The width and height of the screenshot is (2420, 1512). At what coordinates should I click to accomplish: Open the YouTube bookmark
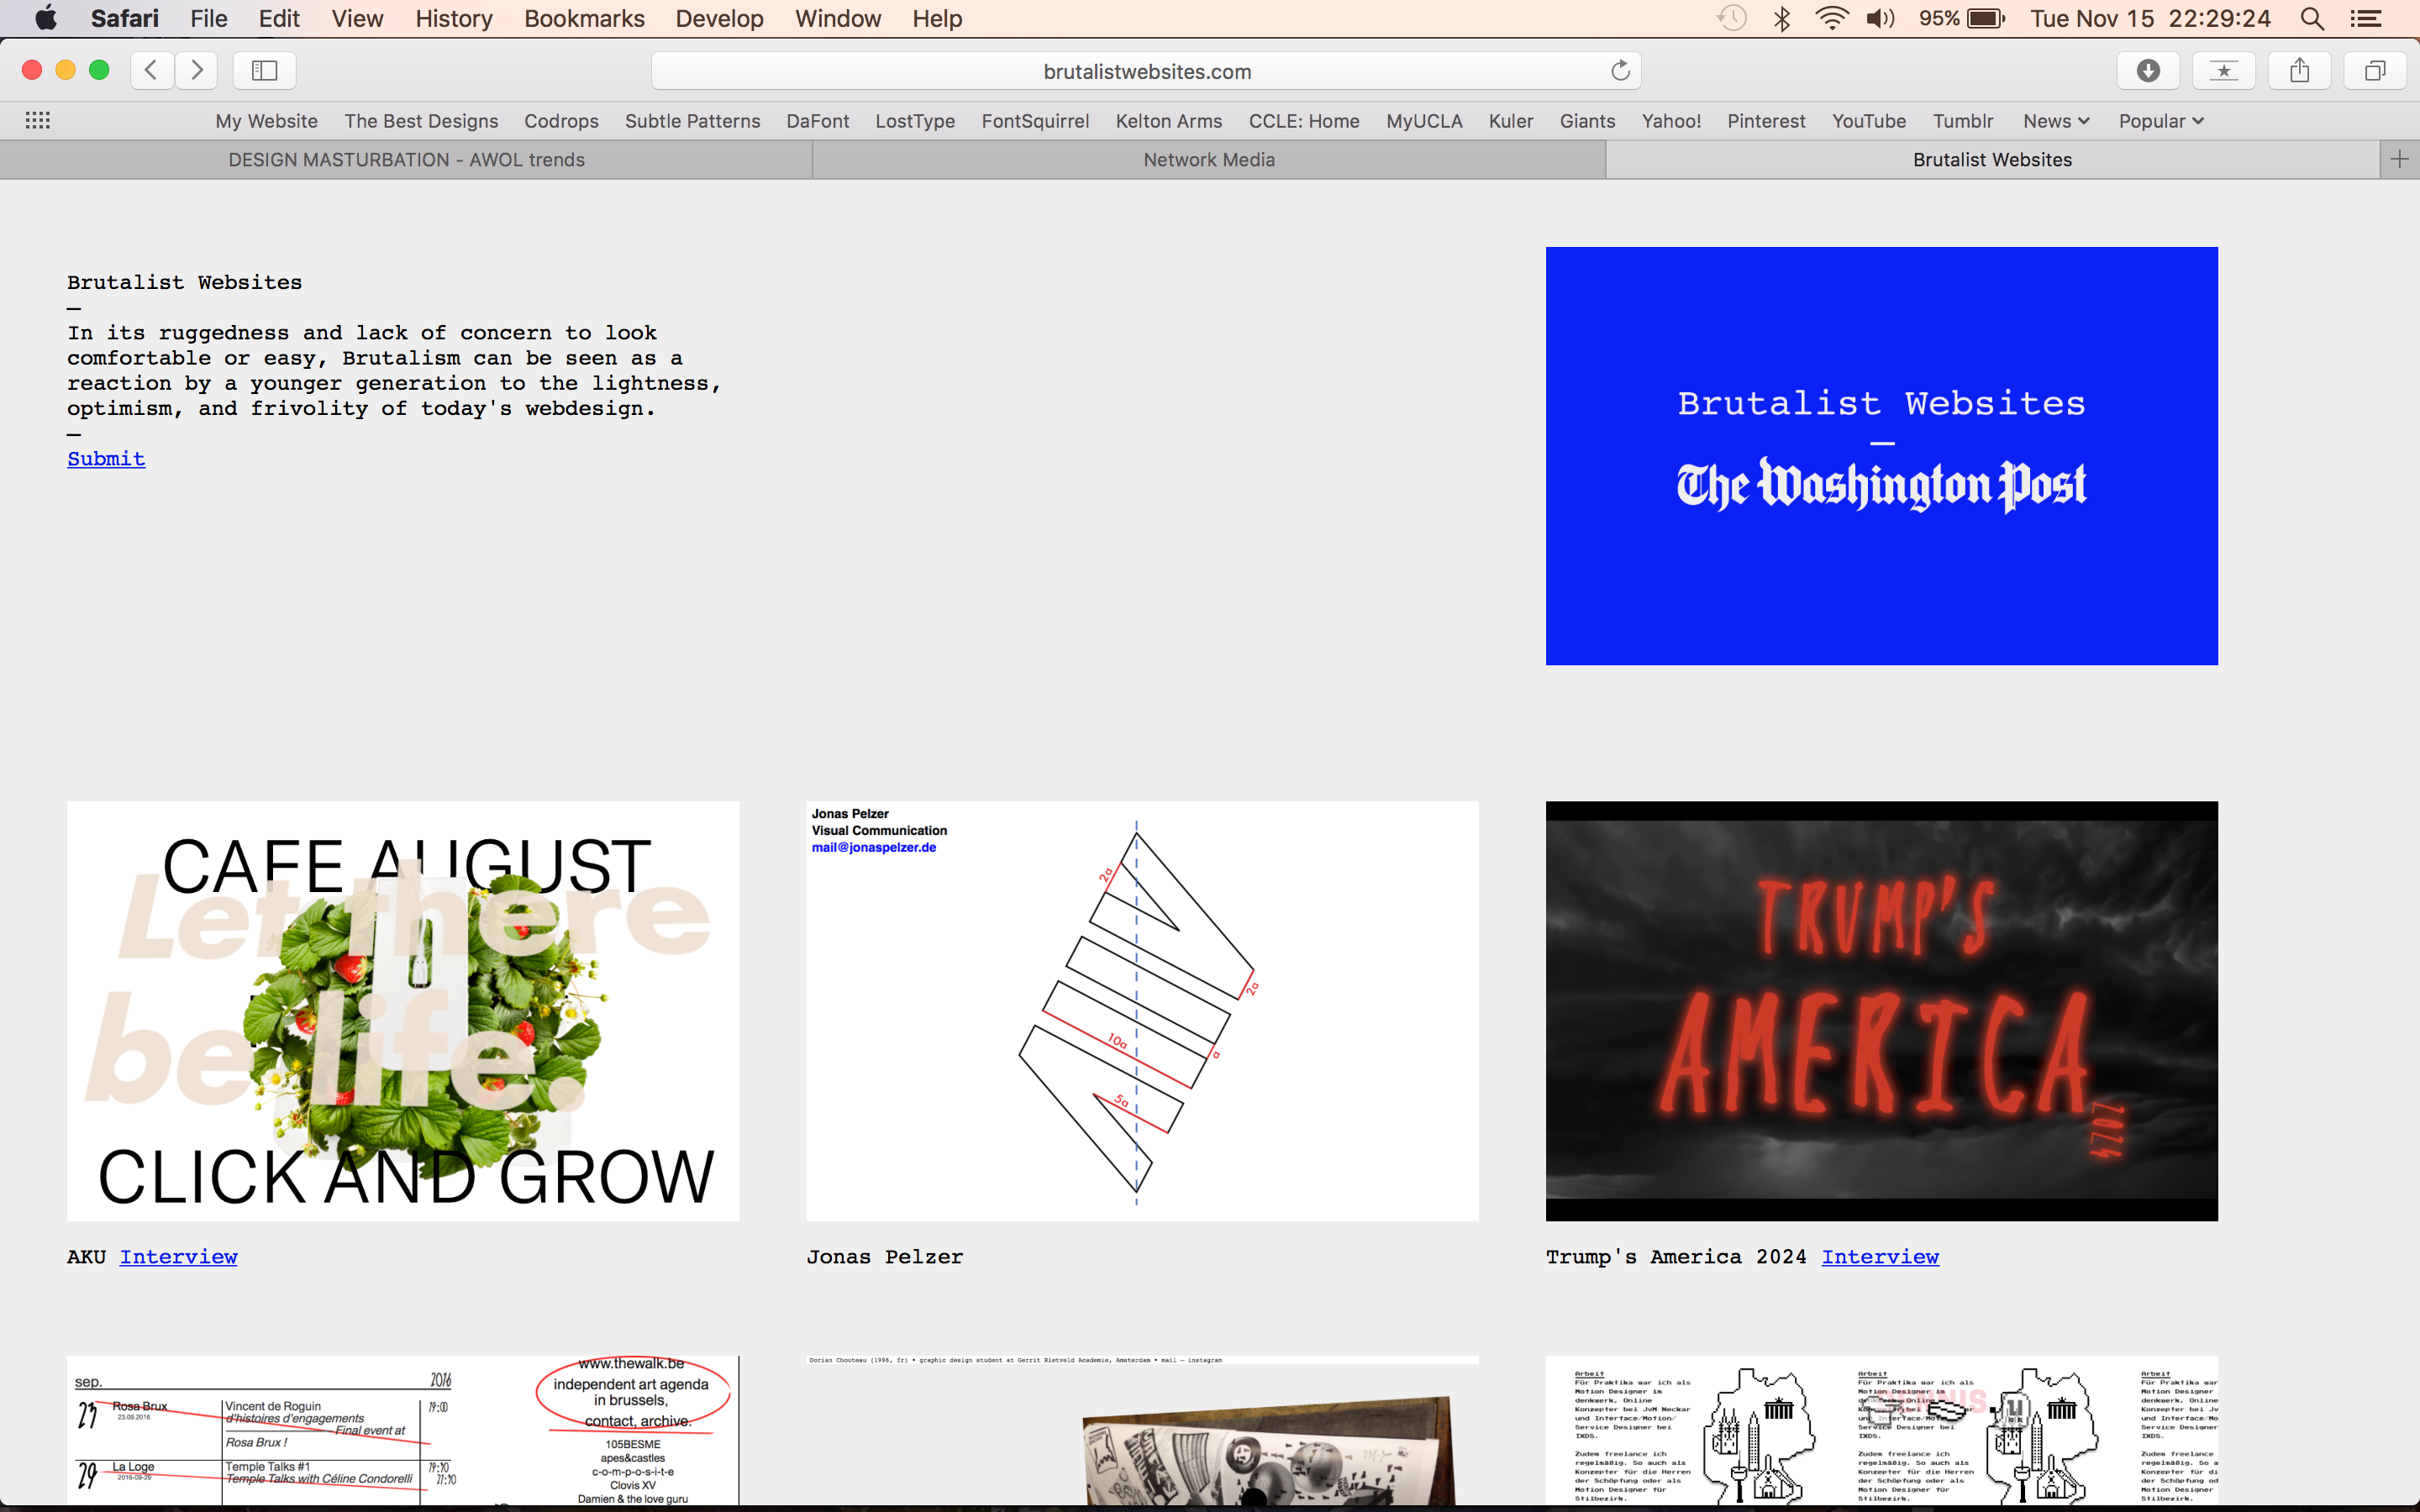(1868, 121)
